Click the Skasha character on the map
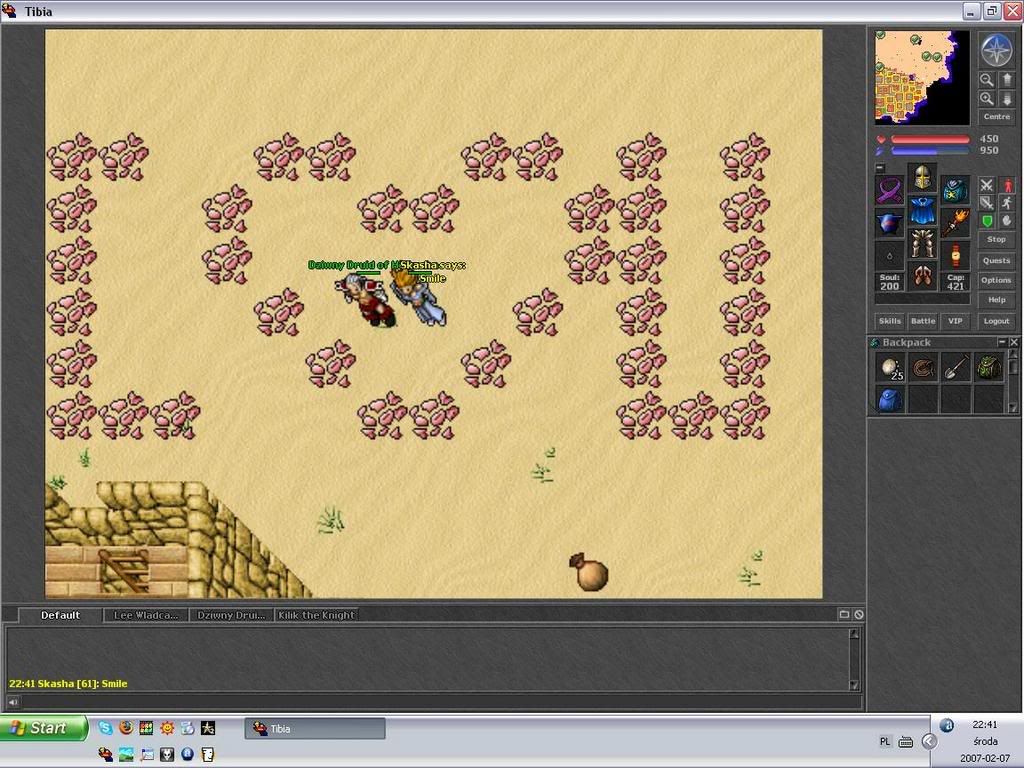The height and width of the screenshot is (768, 1024). click(x=419, y=298)
